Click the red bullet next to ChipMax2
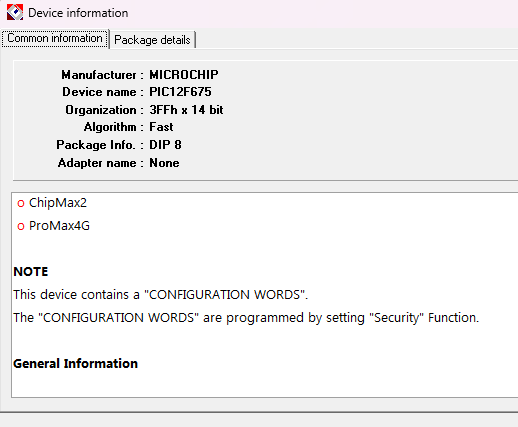The height and width of the screenshot is (427, 518). click(x=21, y=203)
